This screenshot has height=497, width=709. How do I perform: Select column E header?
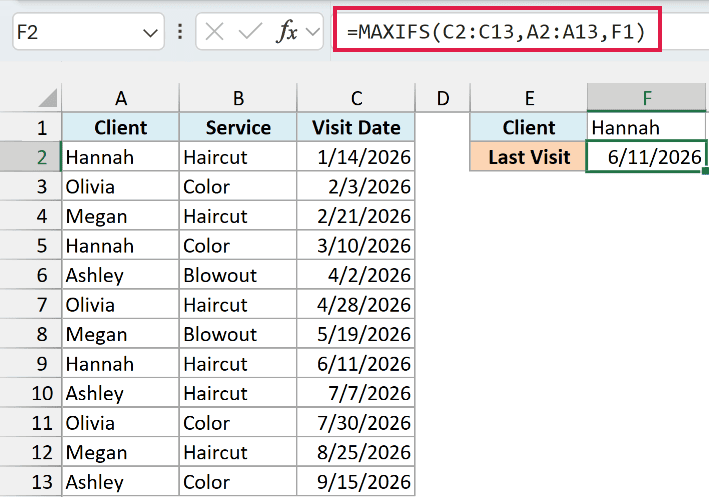529,98
